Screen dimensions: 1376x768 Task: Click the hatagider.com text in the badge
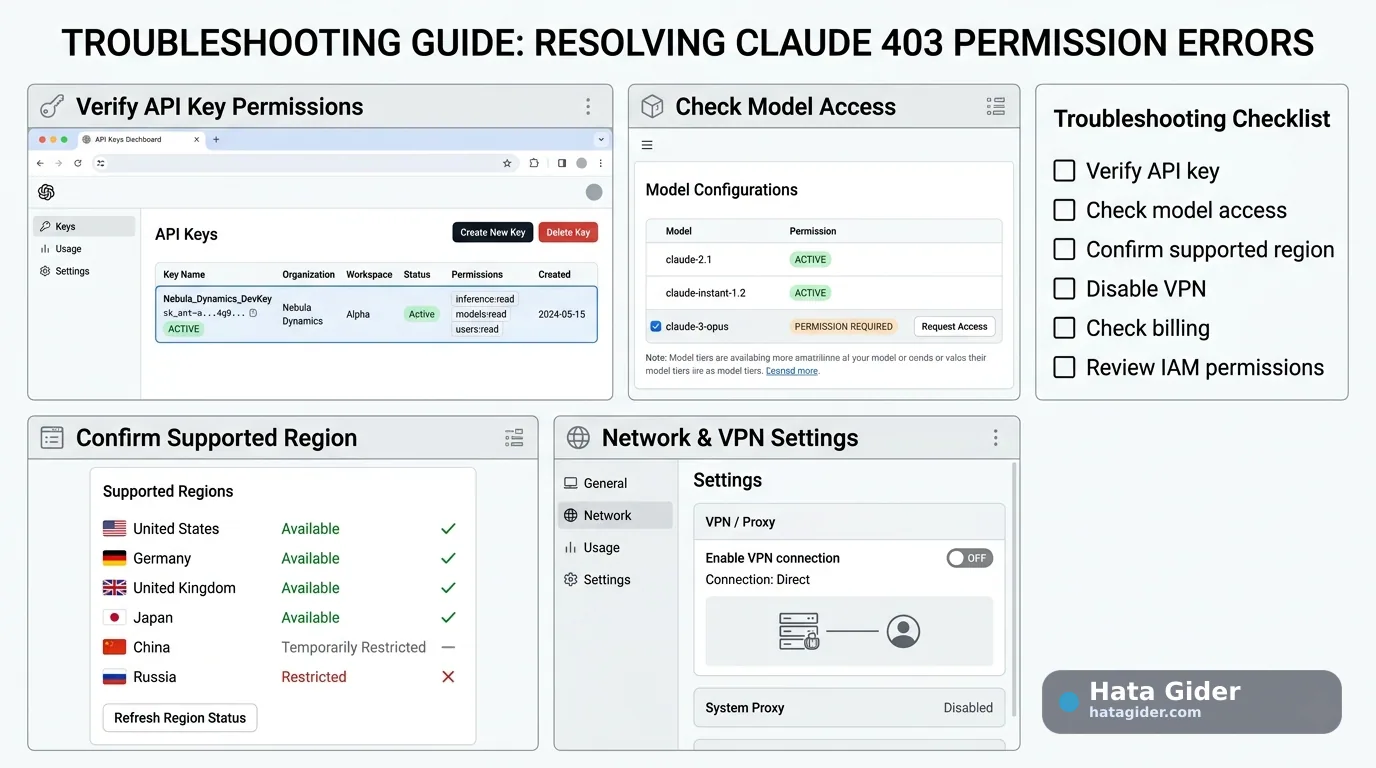tap(1145, 712)
